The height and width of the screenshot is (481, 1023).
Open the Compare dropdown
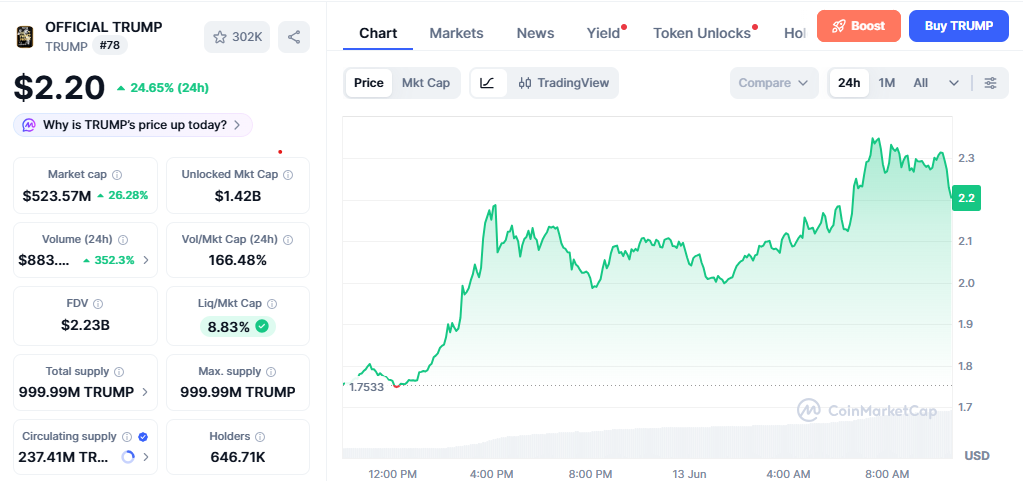[774, 83]
